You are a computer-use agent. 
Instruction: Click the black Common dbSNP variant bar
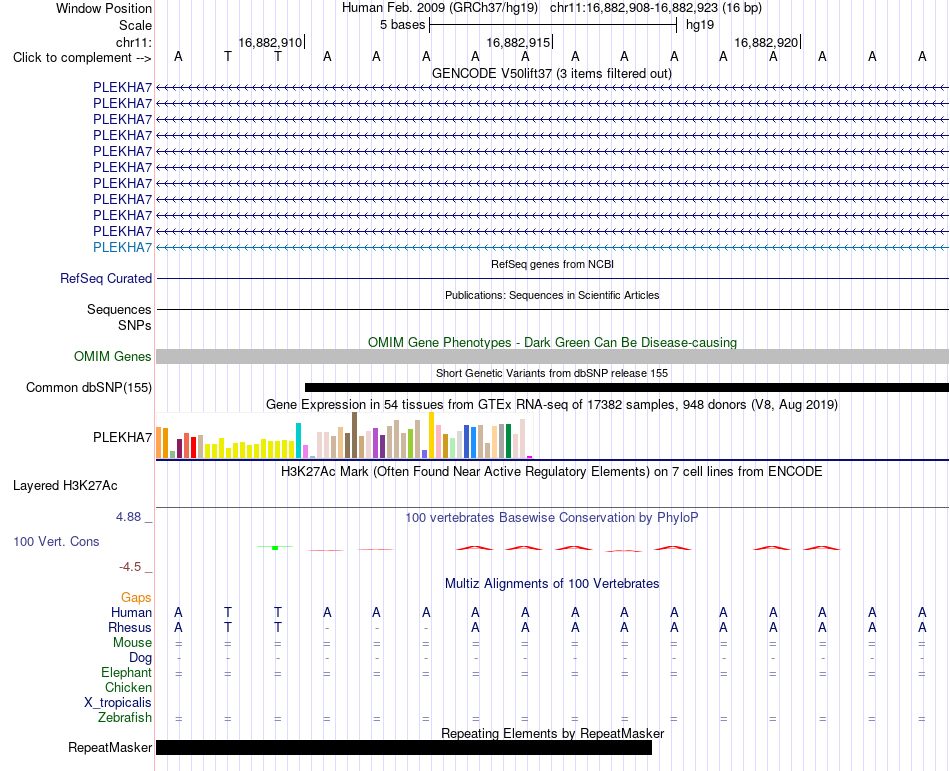[x=626, y=388]
